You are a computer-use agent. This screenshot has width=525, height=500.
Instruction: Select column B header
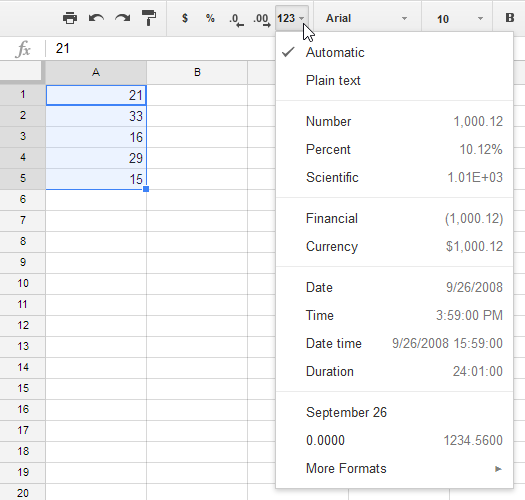click(197, 72)
